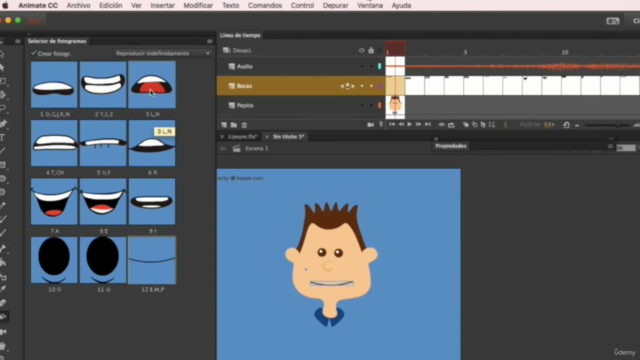The width and height of the screenshot is (640, 360).
Task: Click the edit multiple frames icon
Action: point(483,125)
